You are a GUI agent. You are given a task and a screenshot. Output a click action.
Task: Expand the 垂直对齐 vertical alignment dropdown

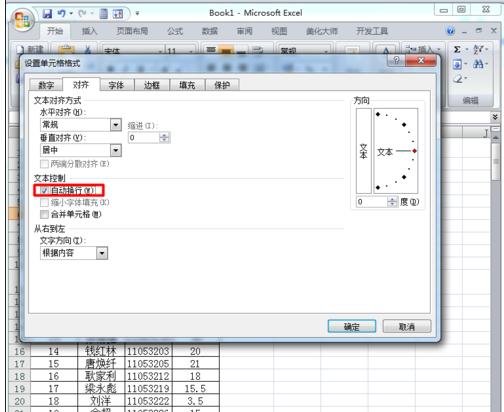point(116,150)
